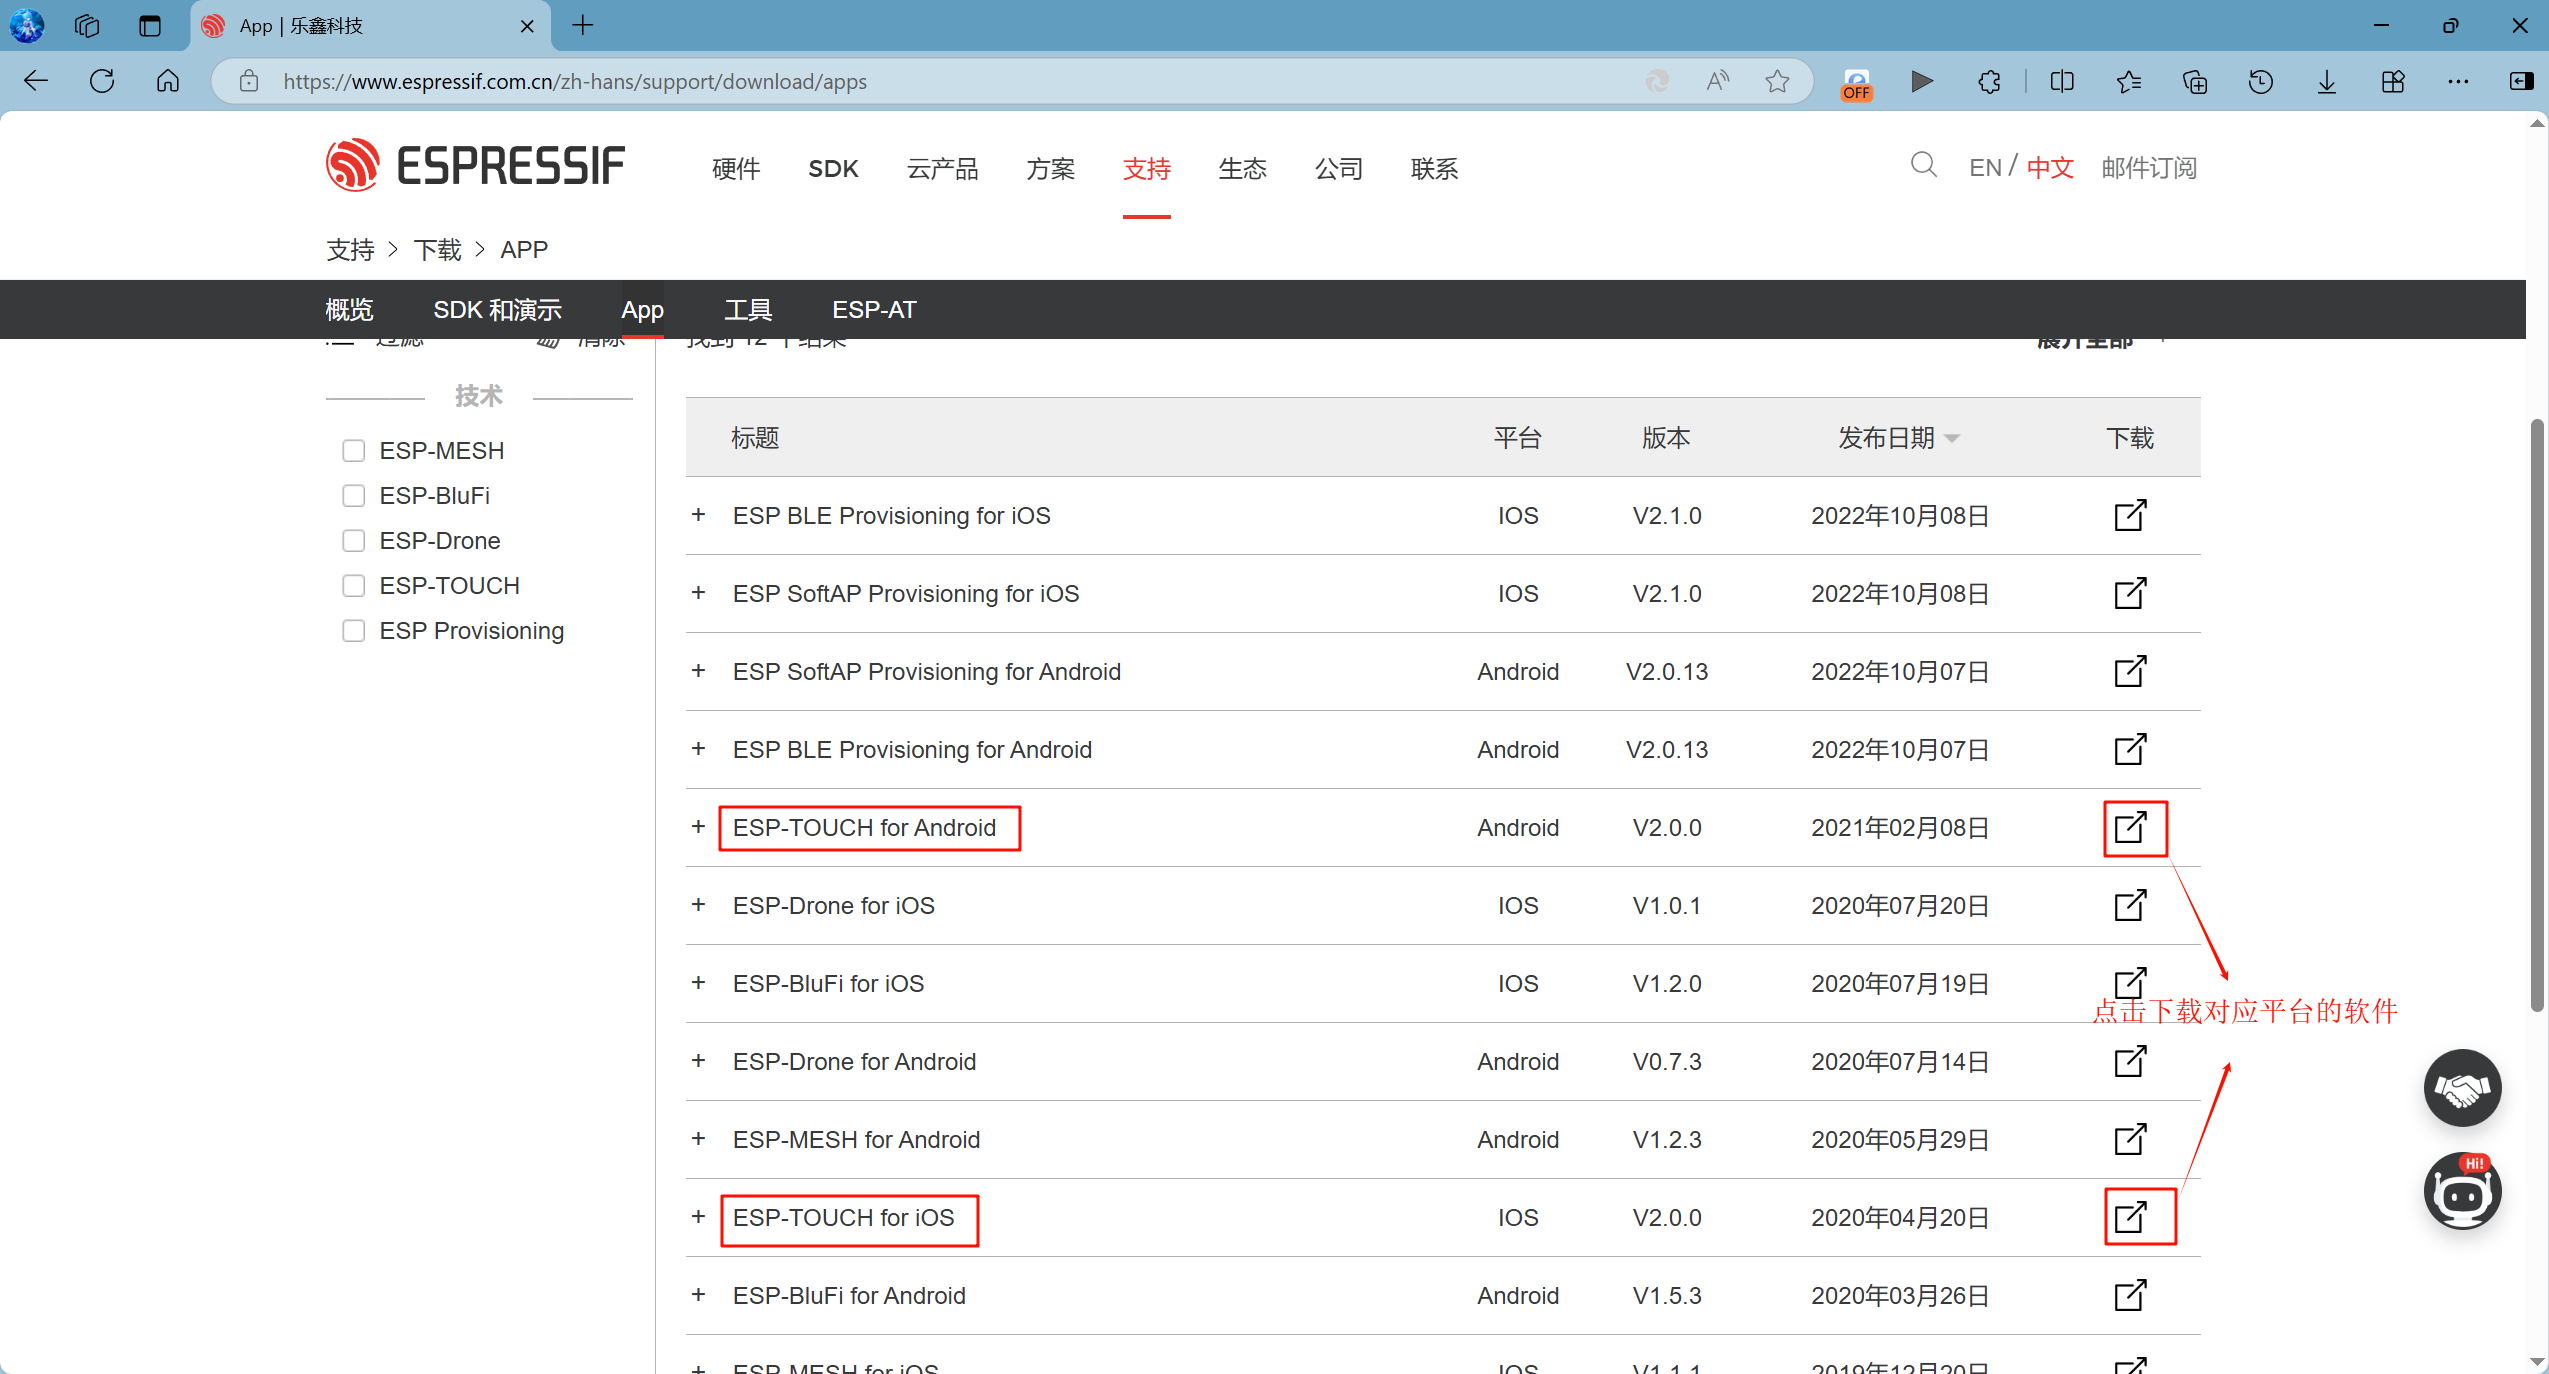Image resolution: width=2549 pixels, height=1374 pixels.
Task: Open download link for ESP-TOUCH for Android
Action: 2130,827
